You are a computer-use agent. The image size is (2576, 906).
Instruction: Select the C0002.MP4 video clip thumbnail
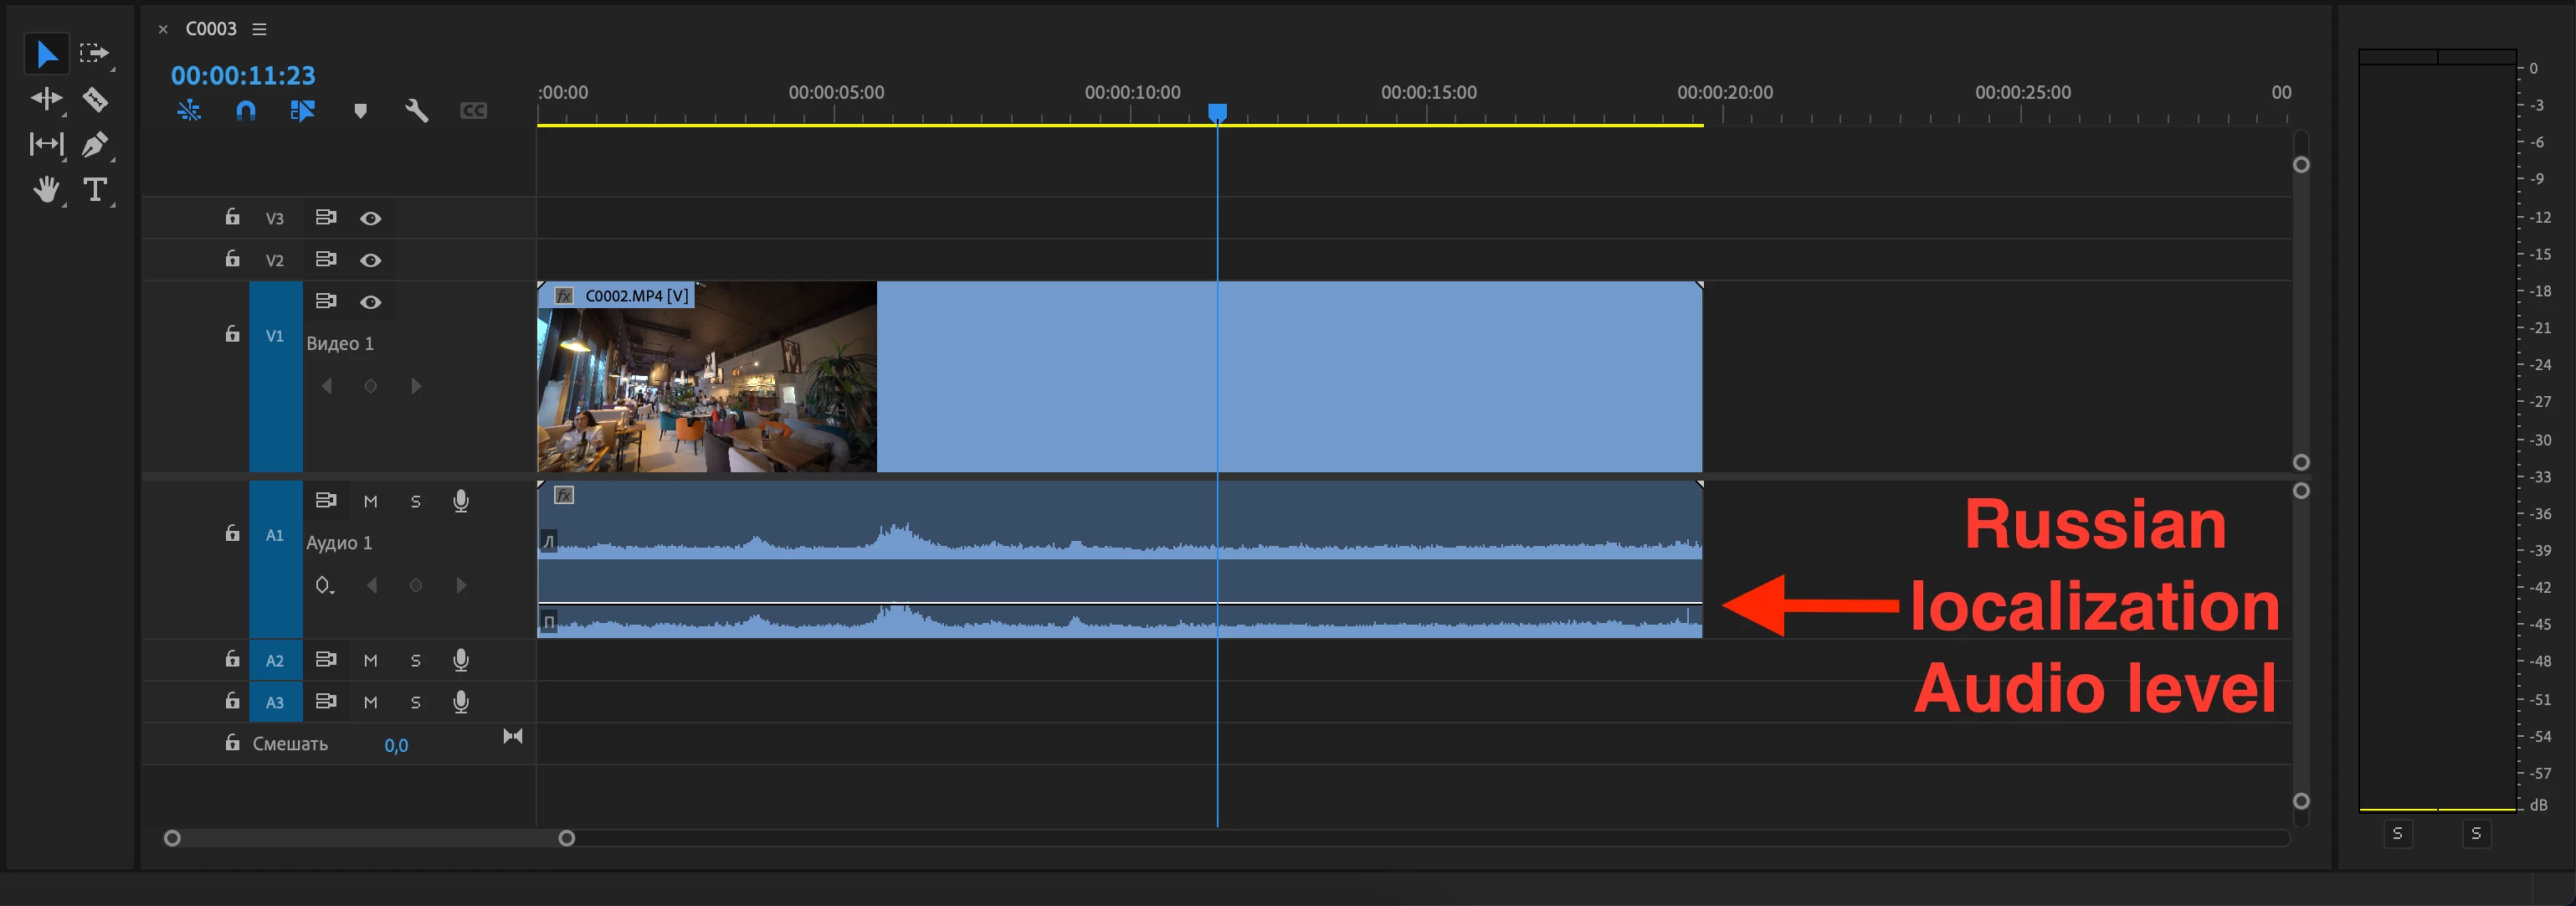tap(706, 385)
